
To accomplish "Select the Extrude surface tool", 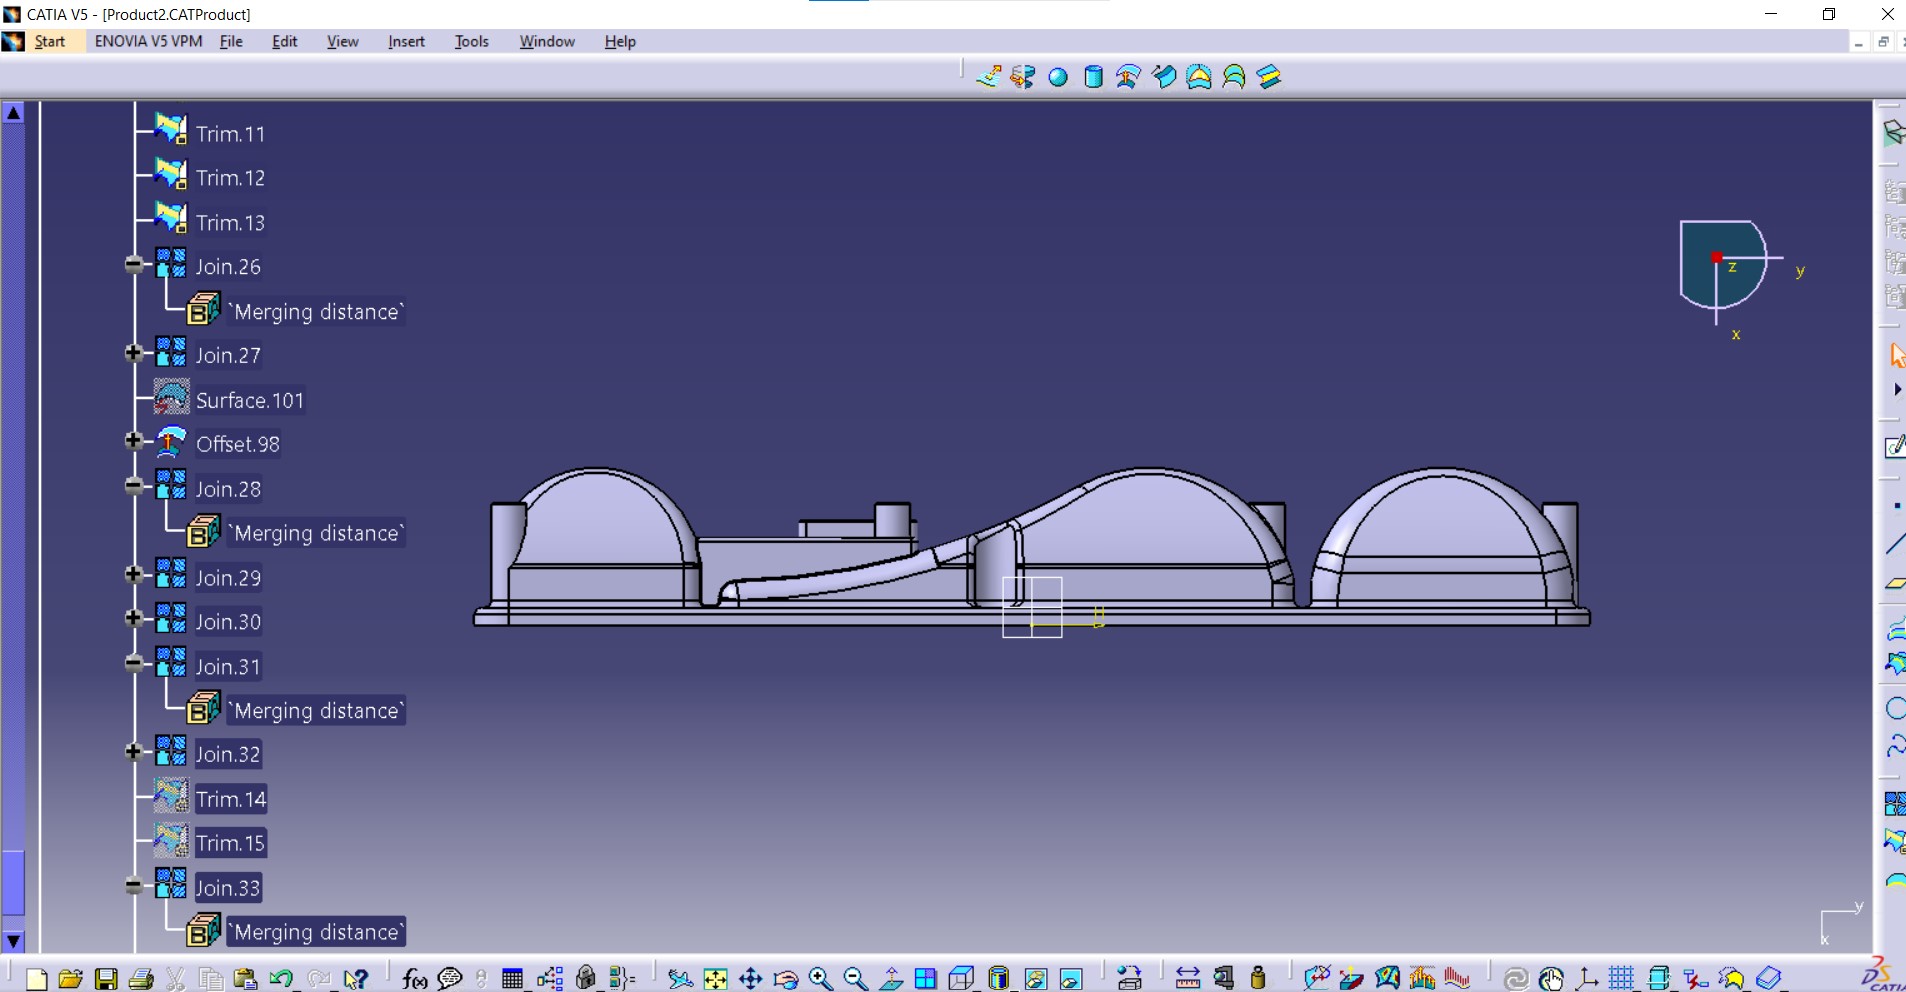I will tap(988, 77).
